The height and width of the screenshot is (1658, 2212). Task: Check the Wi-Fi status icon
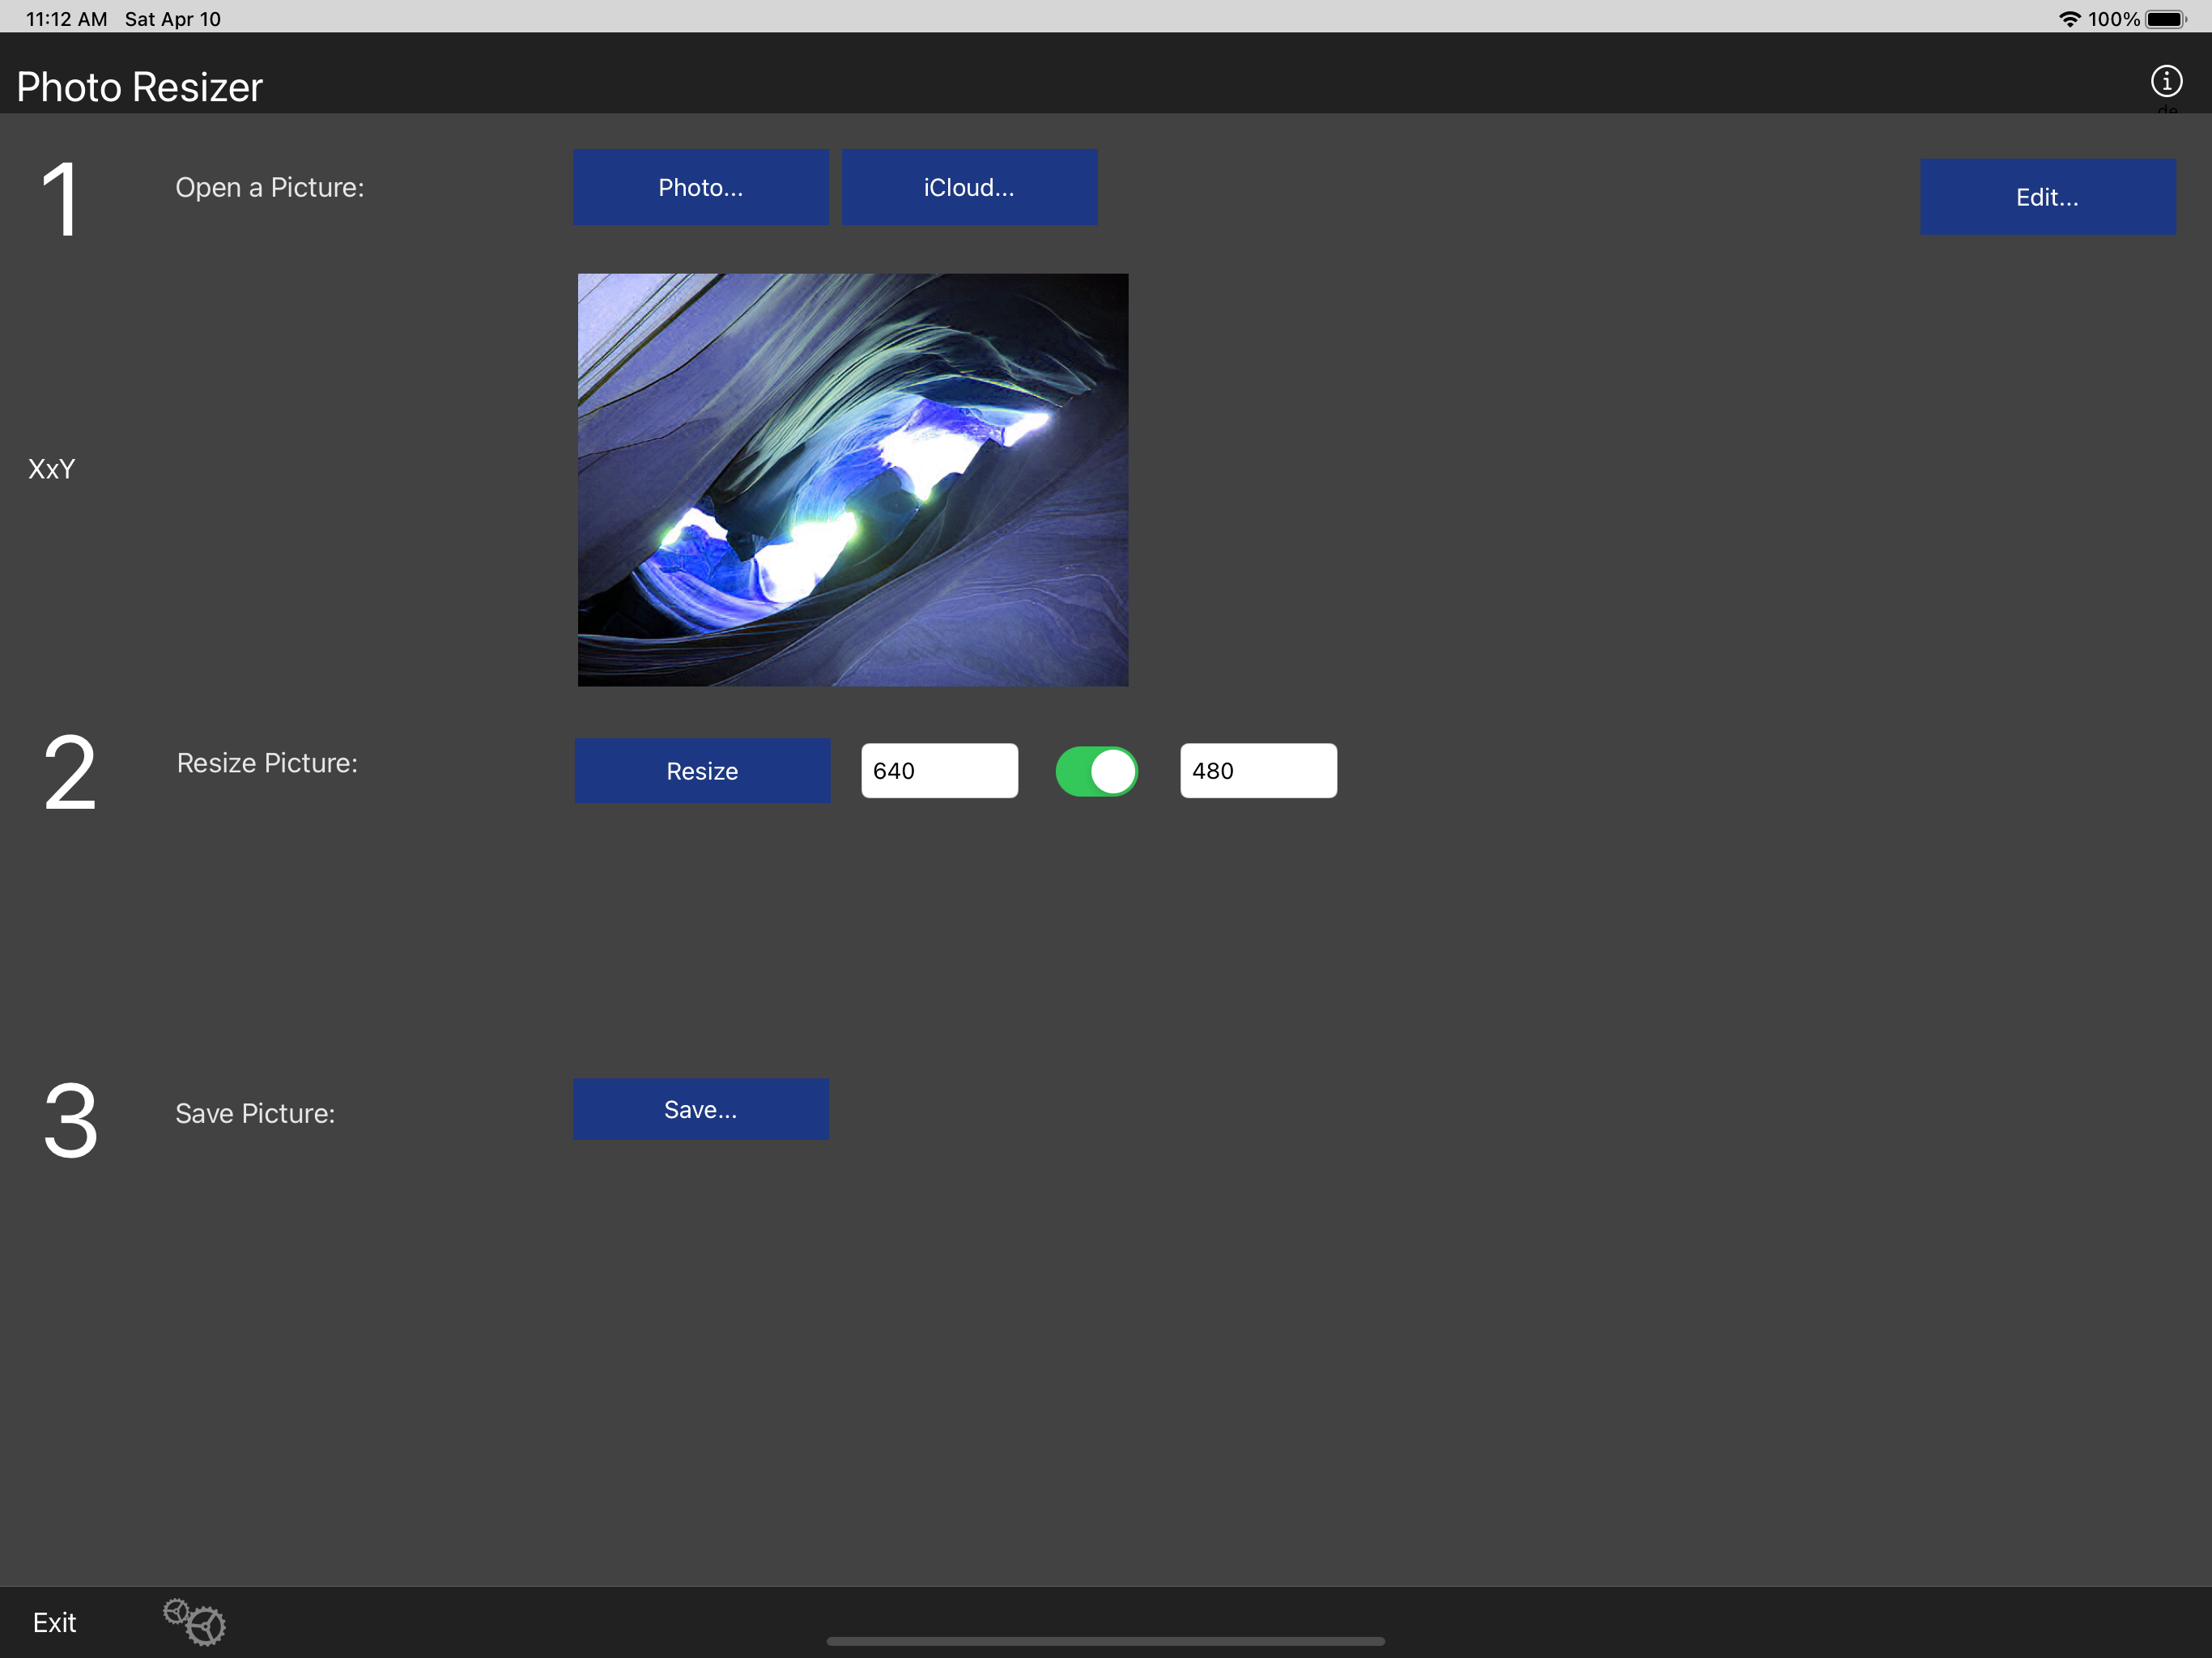(x=2070, y=19)
